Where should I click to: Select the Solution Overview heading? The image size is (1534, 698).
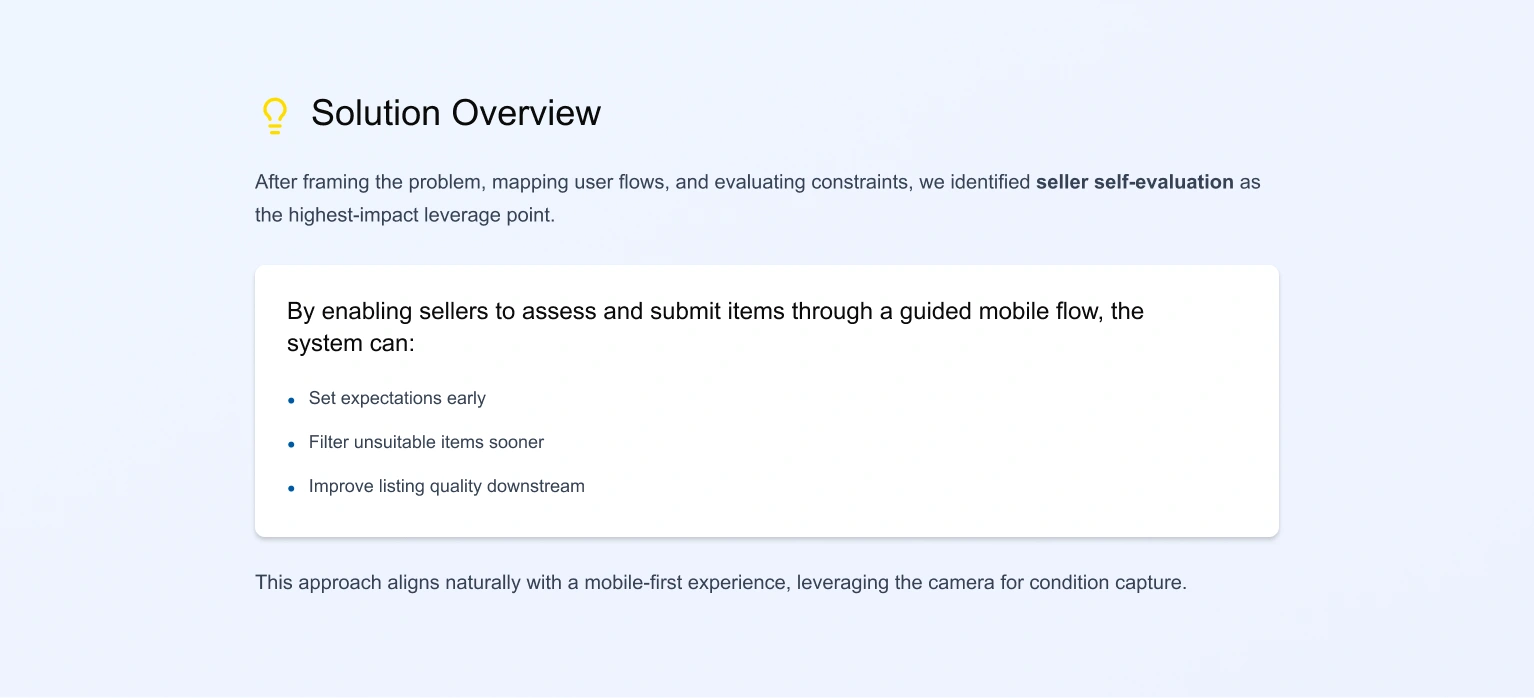click(x=455, y=113)
